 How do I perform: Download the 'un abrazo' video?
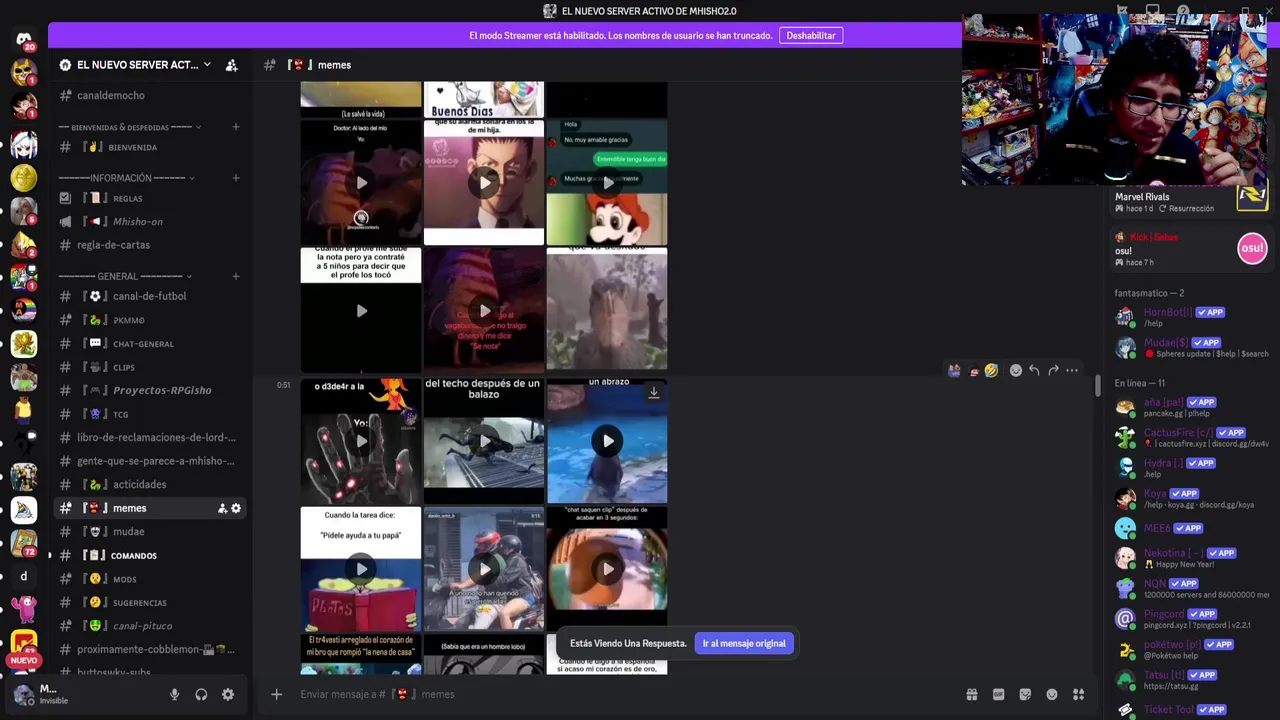click(654, 393)
